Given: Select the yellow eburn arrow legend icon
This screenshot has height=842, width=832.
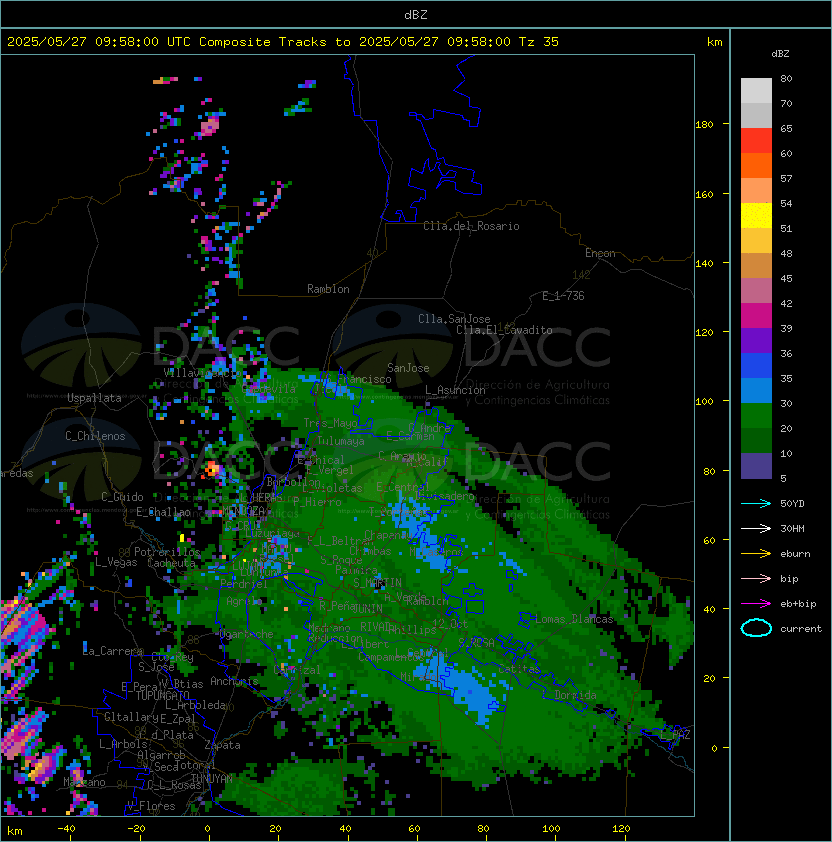Looking at the screenshot, I should [x=756, y=554].
